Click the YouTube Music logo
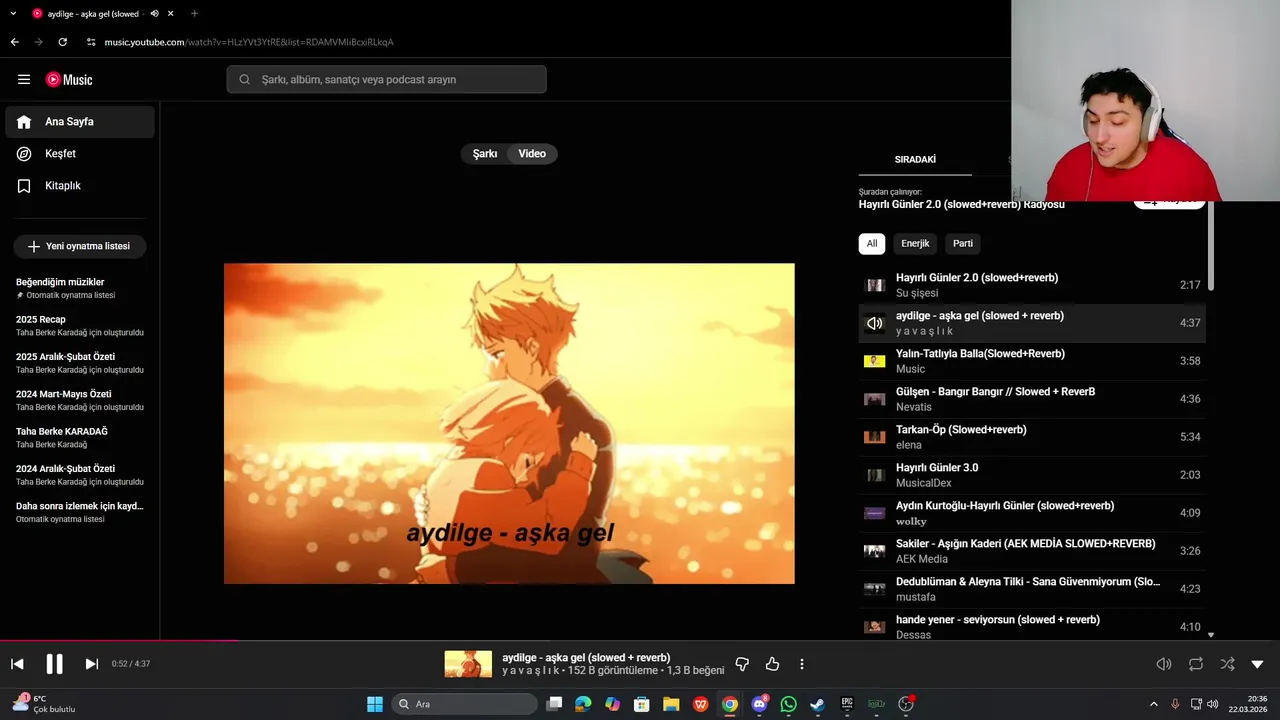The height and width of the screenshot is (720, 1280). [x=69, y=80]
